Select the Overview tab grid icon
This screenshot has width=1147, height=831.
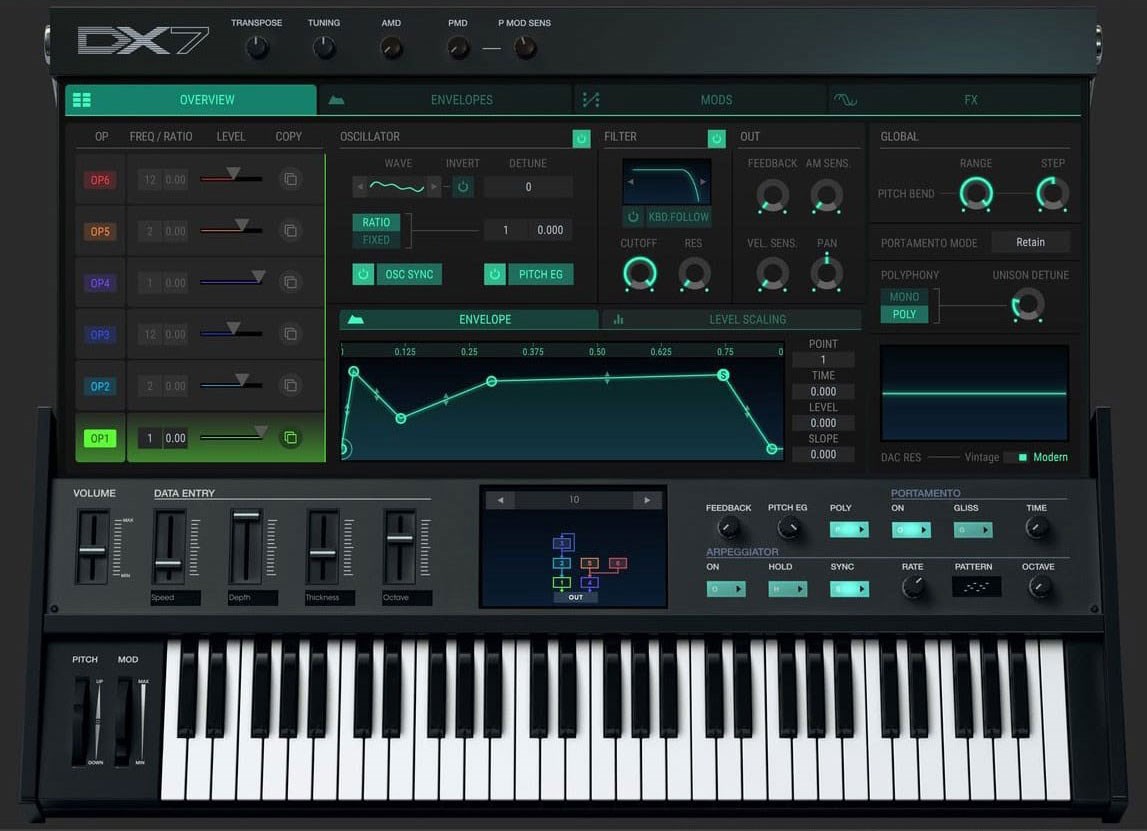click(x=82, y=99)
